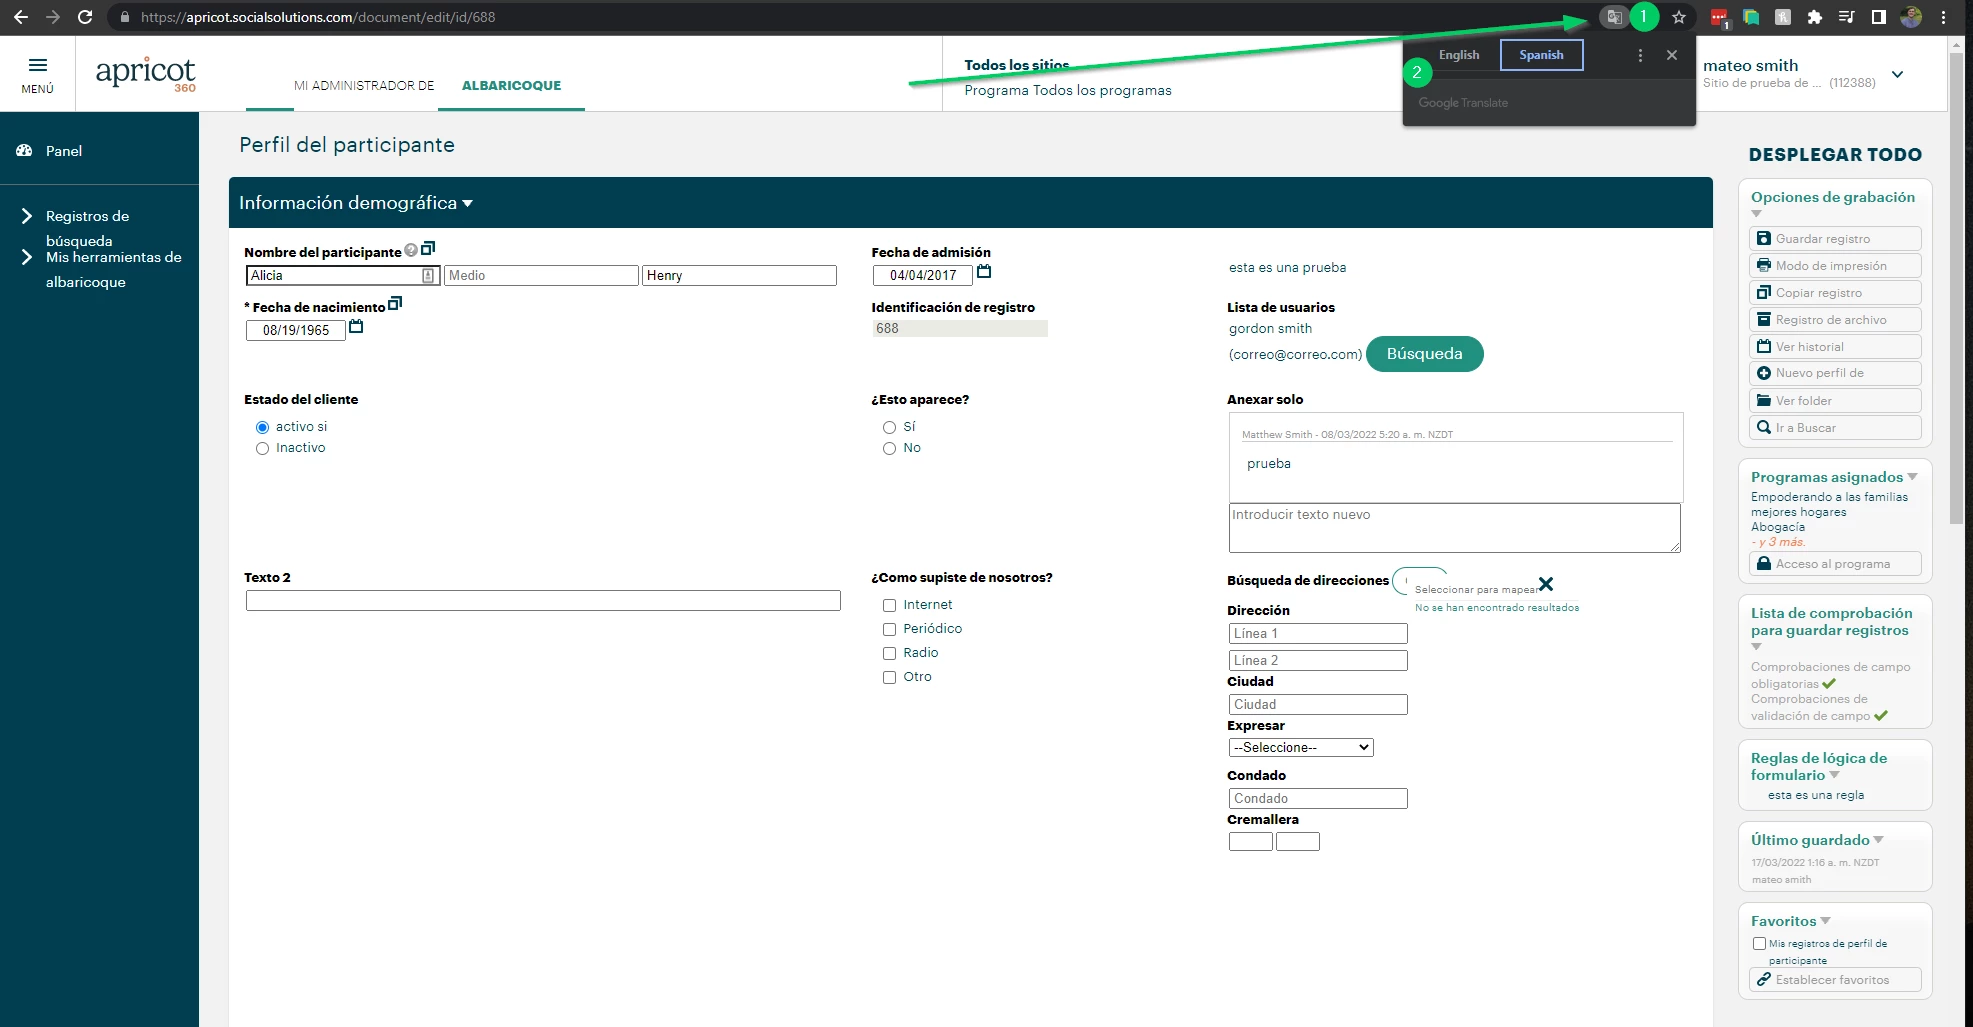This screenshot has width=1973, height=1027.
Task: Click the Texto 2 input field
Action: coord(543,601)
